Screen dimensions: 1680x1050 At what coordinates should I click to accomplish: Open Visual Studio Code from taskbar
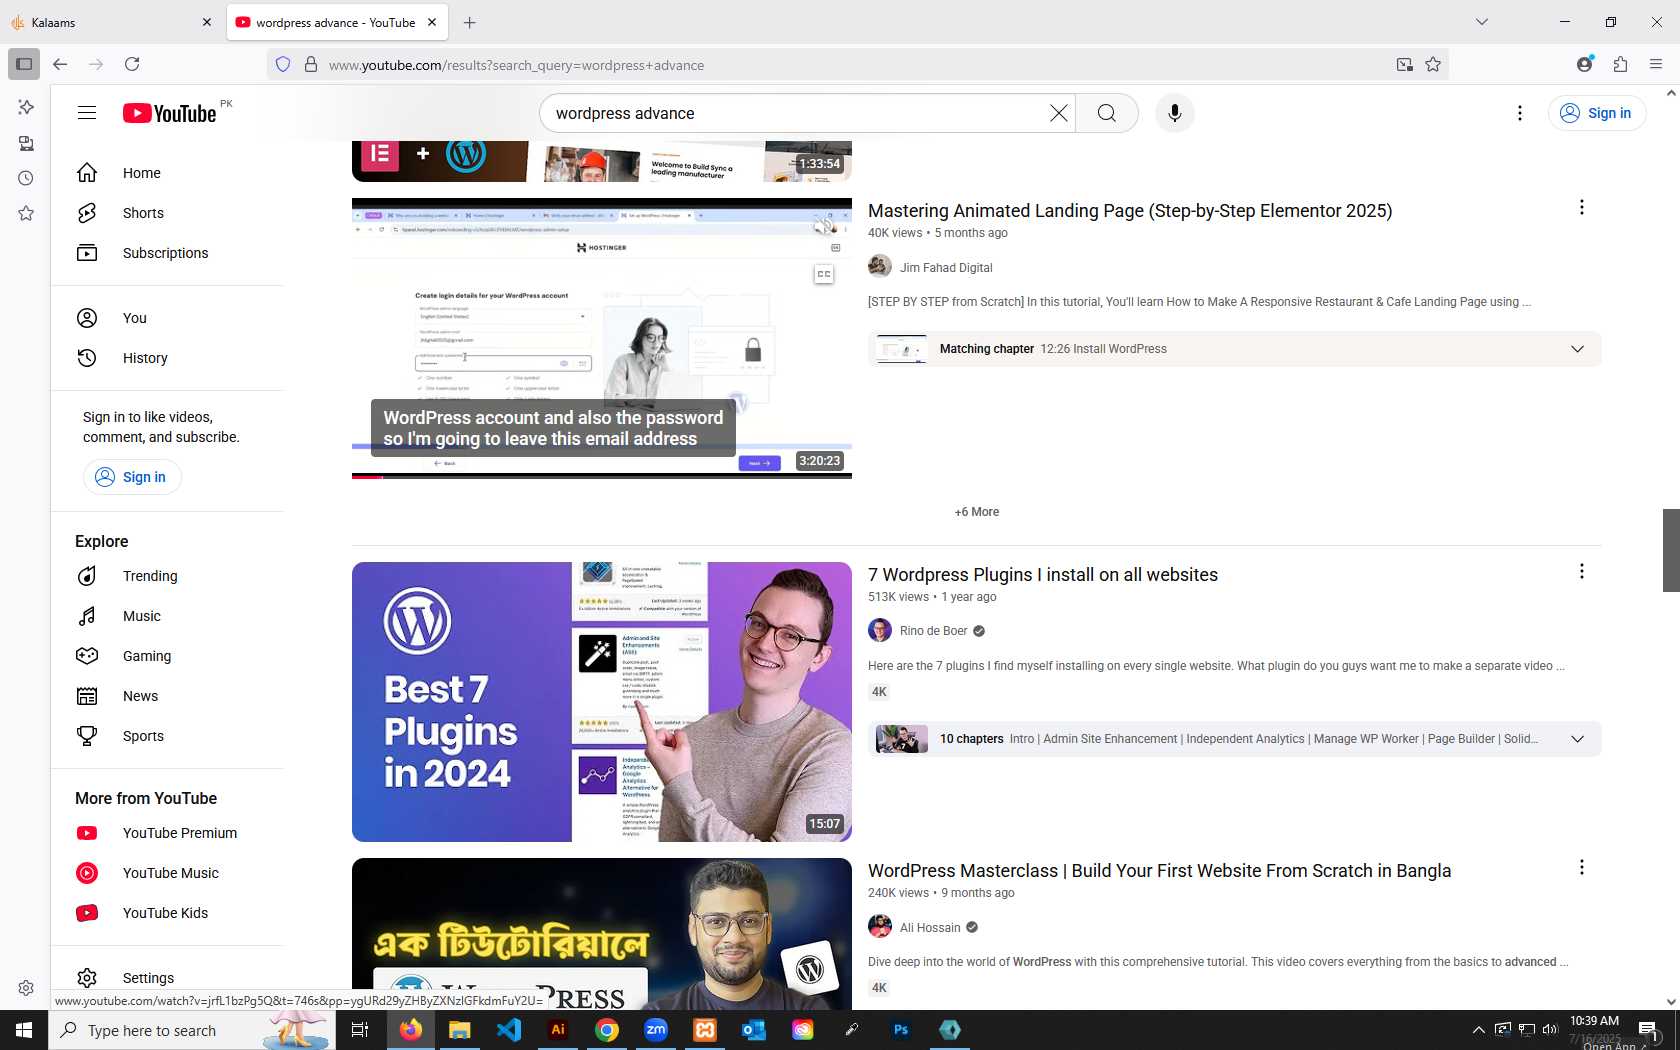coord(509,1030)
